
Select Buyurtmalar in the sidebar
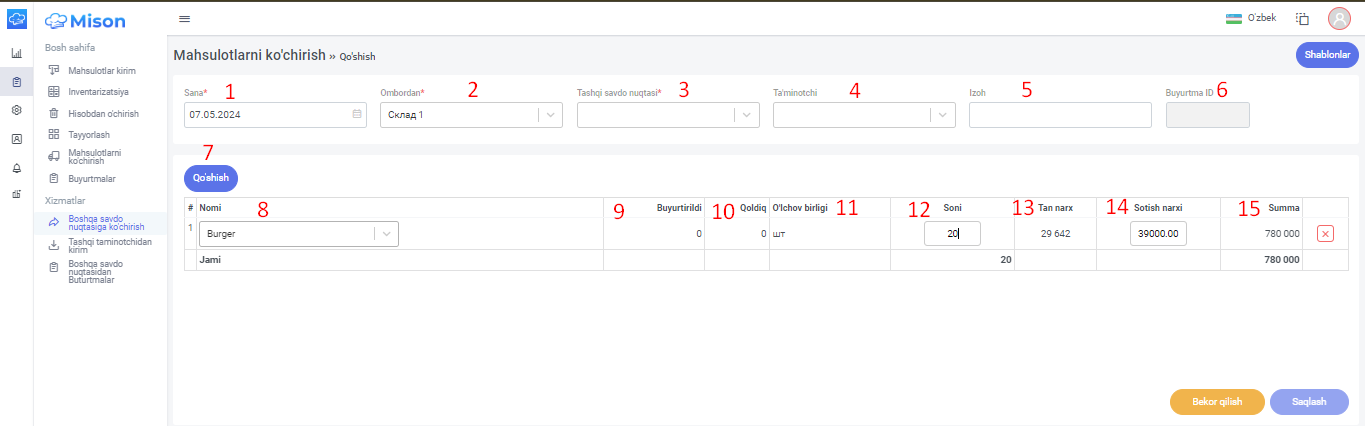[x=91, y=179]
